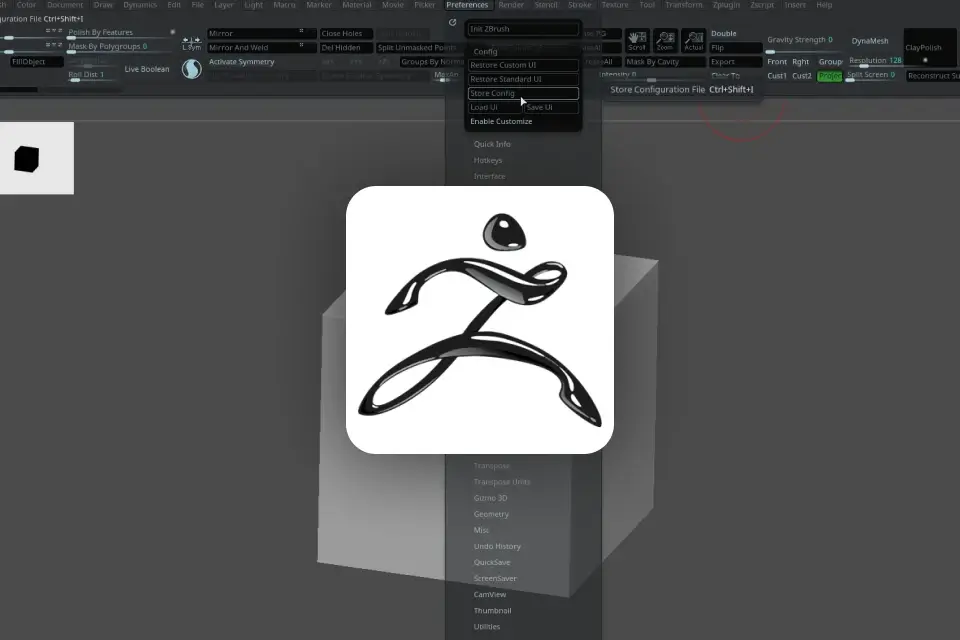Click the refresh icon beside Init ZBrush
The height and width of the screenshot is (640, 960).
click(452, 23)
